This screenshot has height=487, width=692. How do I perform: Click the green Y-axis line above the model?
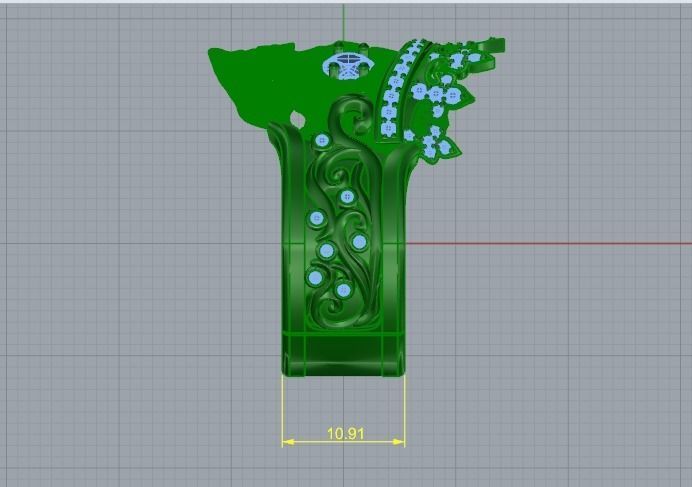point(344,23)
